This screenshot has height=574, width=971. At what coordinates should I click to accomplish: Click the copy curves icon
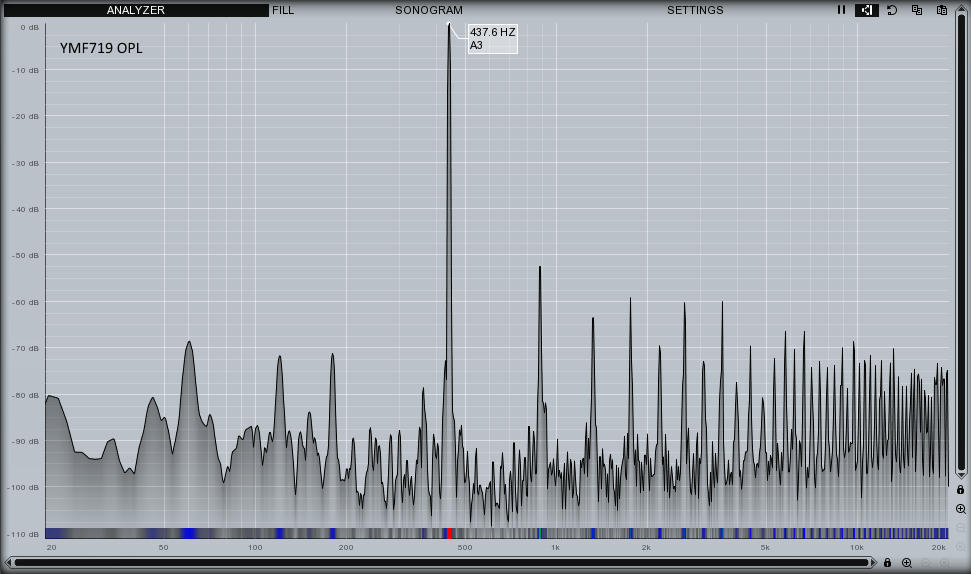pyautogui.click(x=917, y=10)
